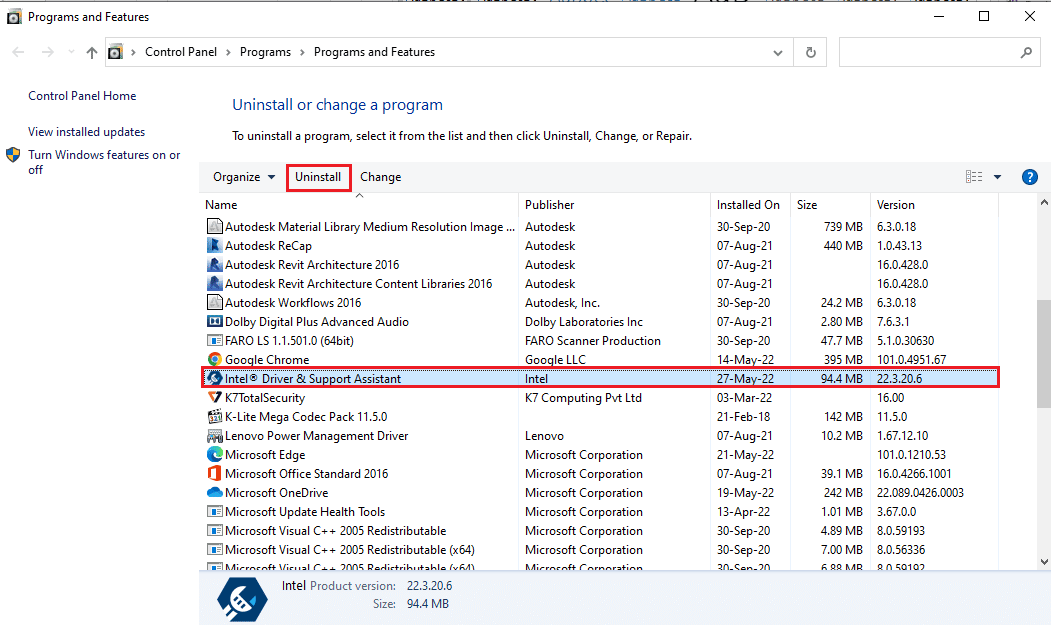Click the search magnifier icon
Image resolution: width=1051 pixels, height=625 pixels.
pyautogui.click(x=1026, y=52)
